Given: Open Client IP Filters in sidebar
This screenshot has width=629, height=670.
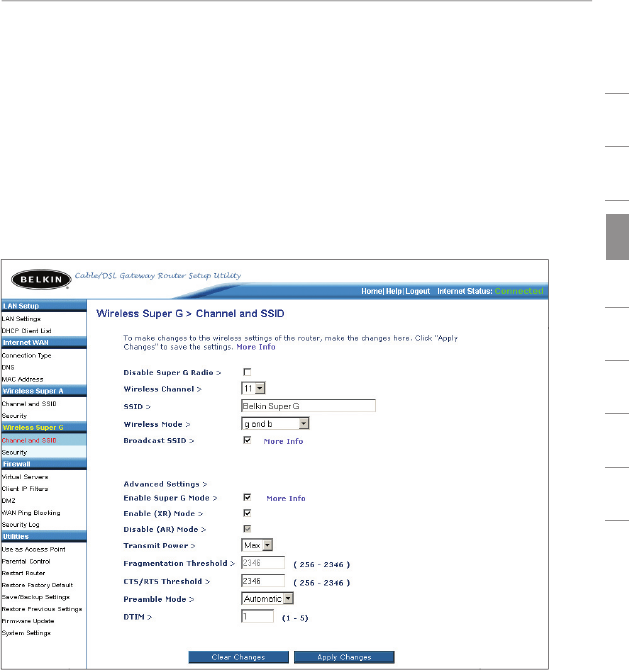Looking at the screenshot, I should point(25,489).
